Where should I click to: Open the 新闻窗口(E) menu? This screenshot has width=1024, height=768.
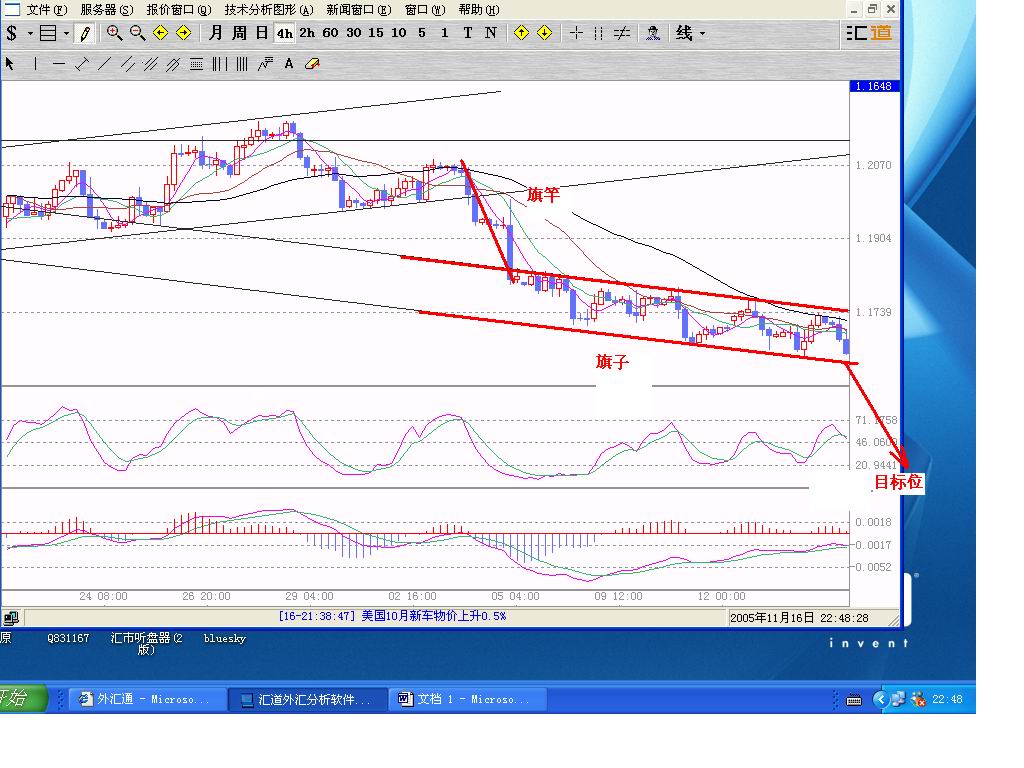point(359,10)
